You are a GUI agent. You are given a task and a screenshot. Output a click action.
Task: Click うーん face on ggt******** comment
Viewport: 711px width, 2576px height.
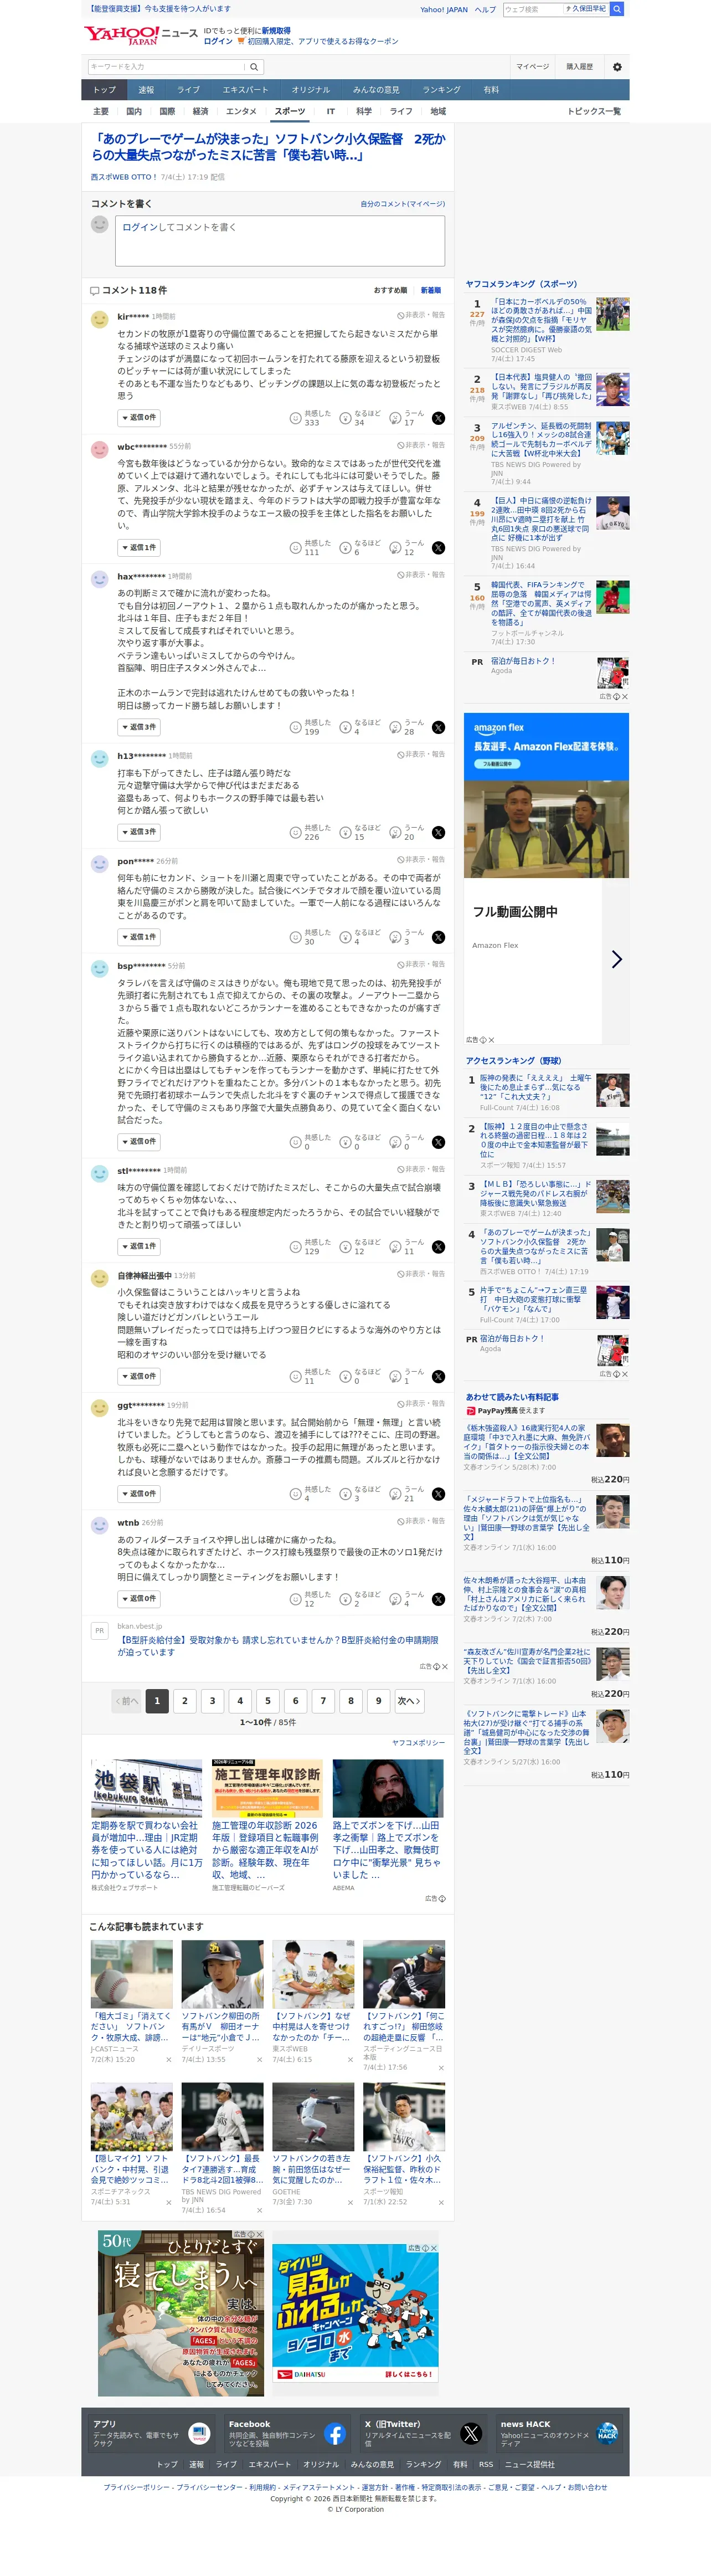coord(395,1494)
